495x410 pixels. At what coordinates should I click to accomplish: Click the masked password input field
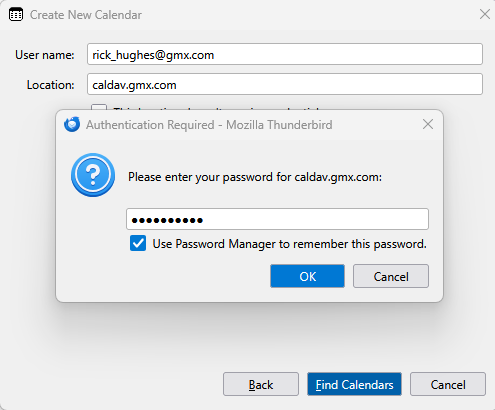pyautogui.click(x=277, y=219)
